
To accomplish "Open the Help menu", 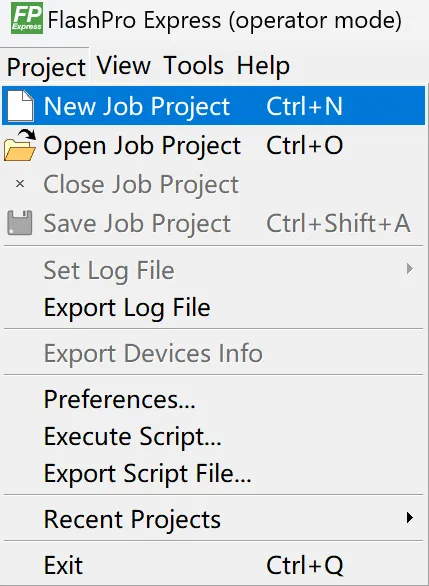I will (x=263, y=65).
